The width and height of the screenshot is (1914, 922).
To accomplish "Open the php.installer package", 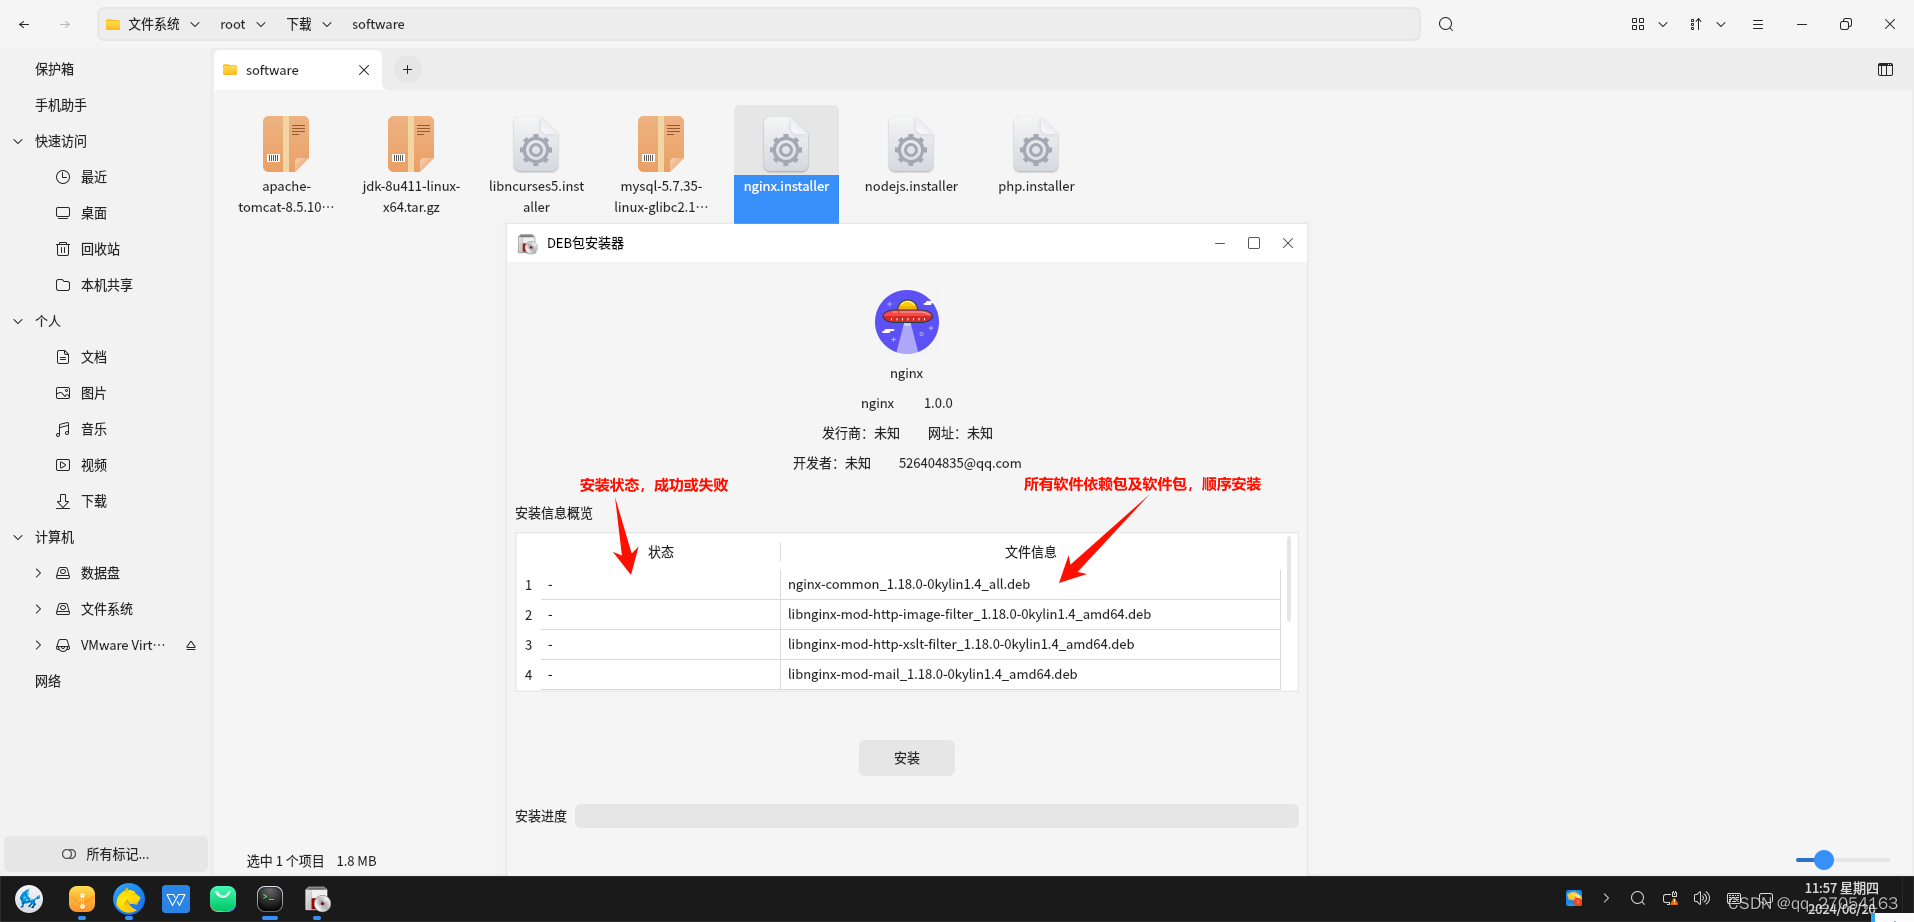I will click(x=1035, y=152).
